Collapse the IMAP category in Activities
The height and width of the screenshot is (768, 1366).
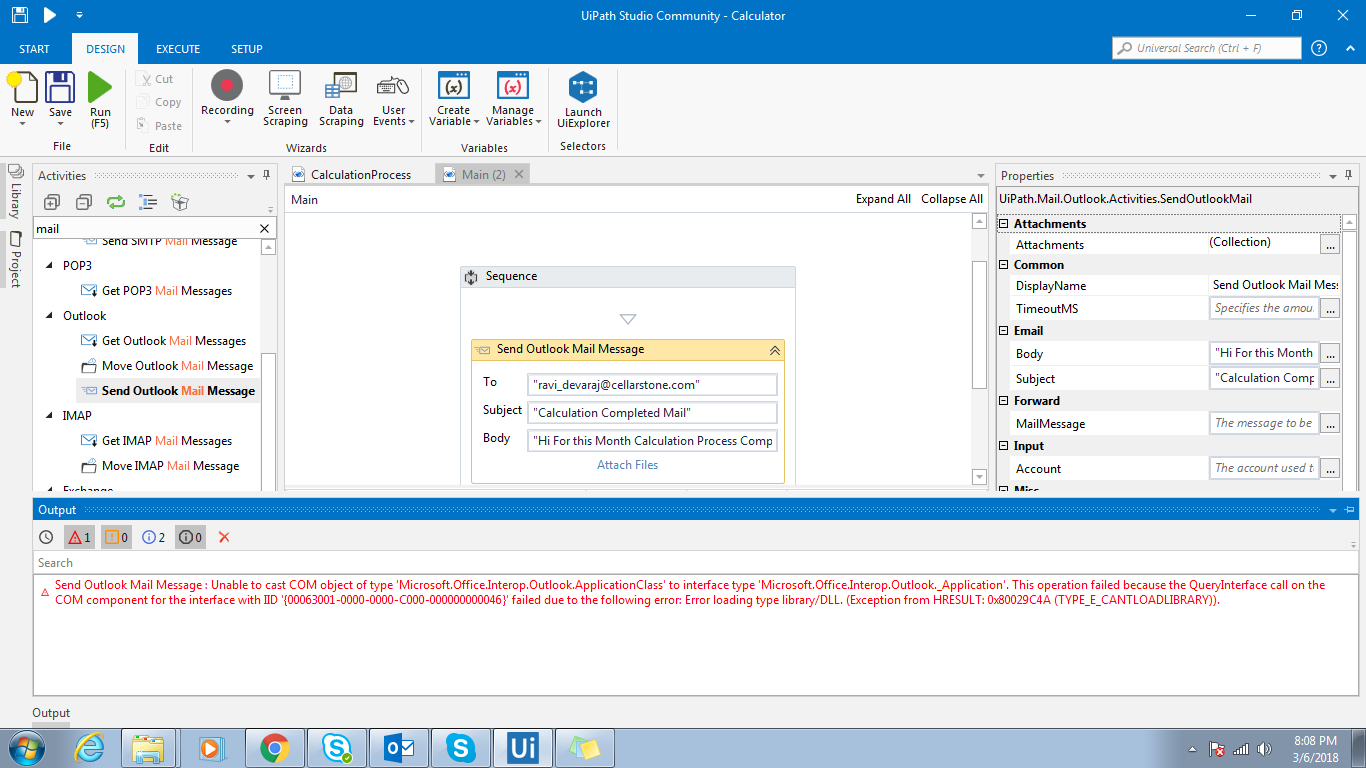[x=50, y=416]
